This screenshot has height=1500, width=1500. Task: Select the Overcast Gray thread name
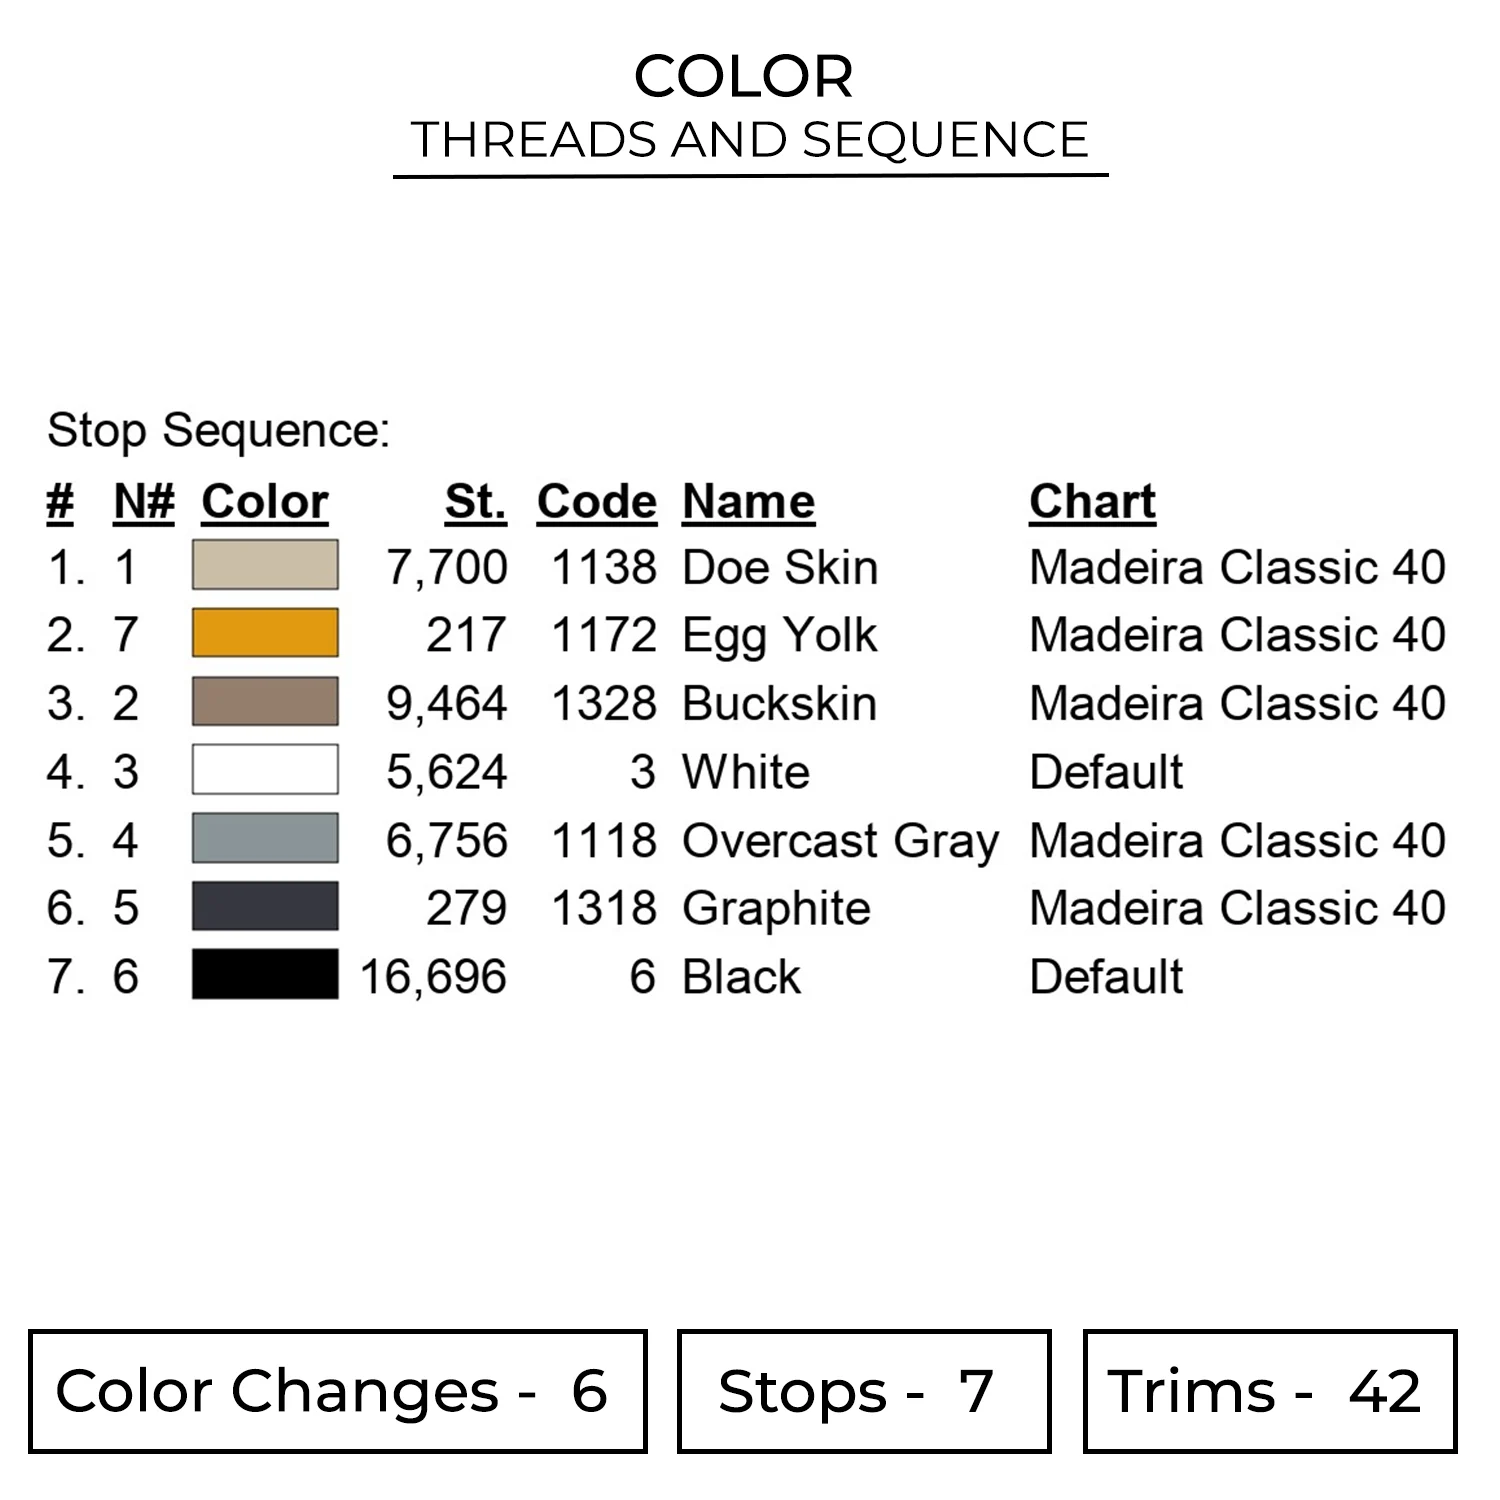click(x=840, y=841)
